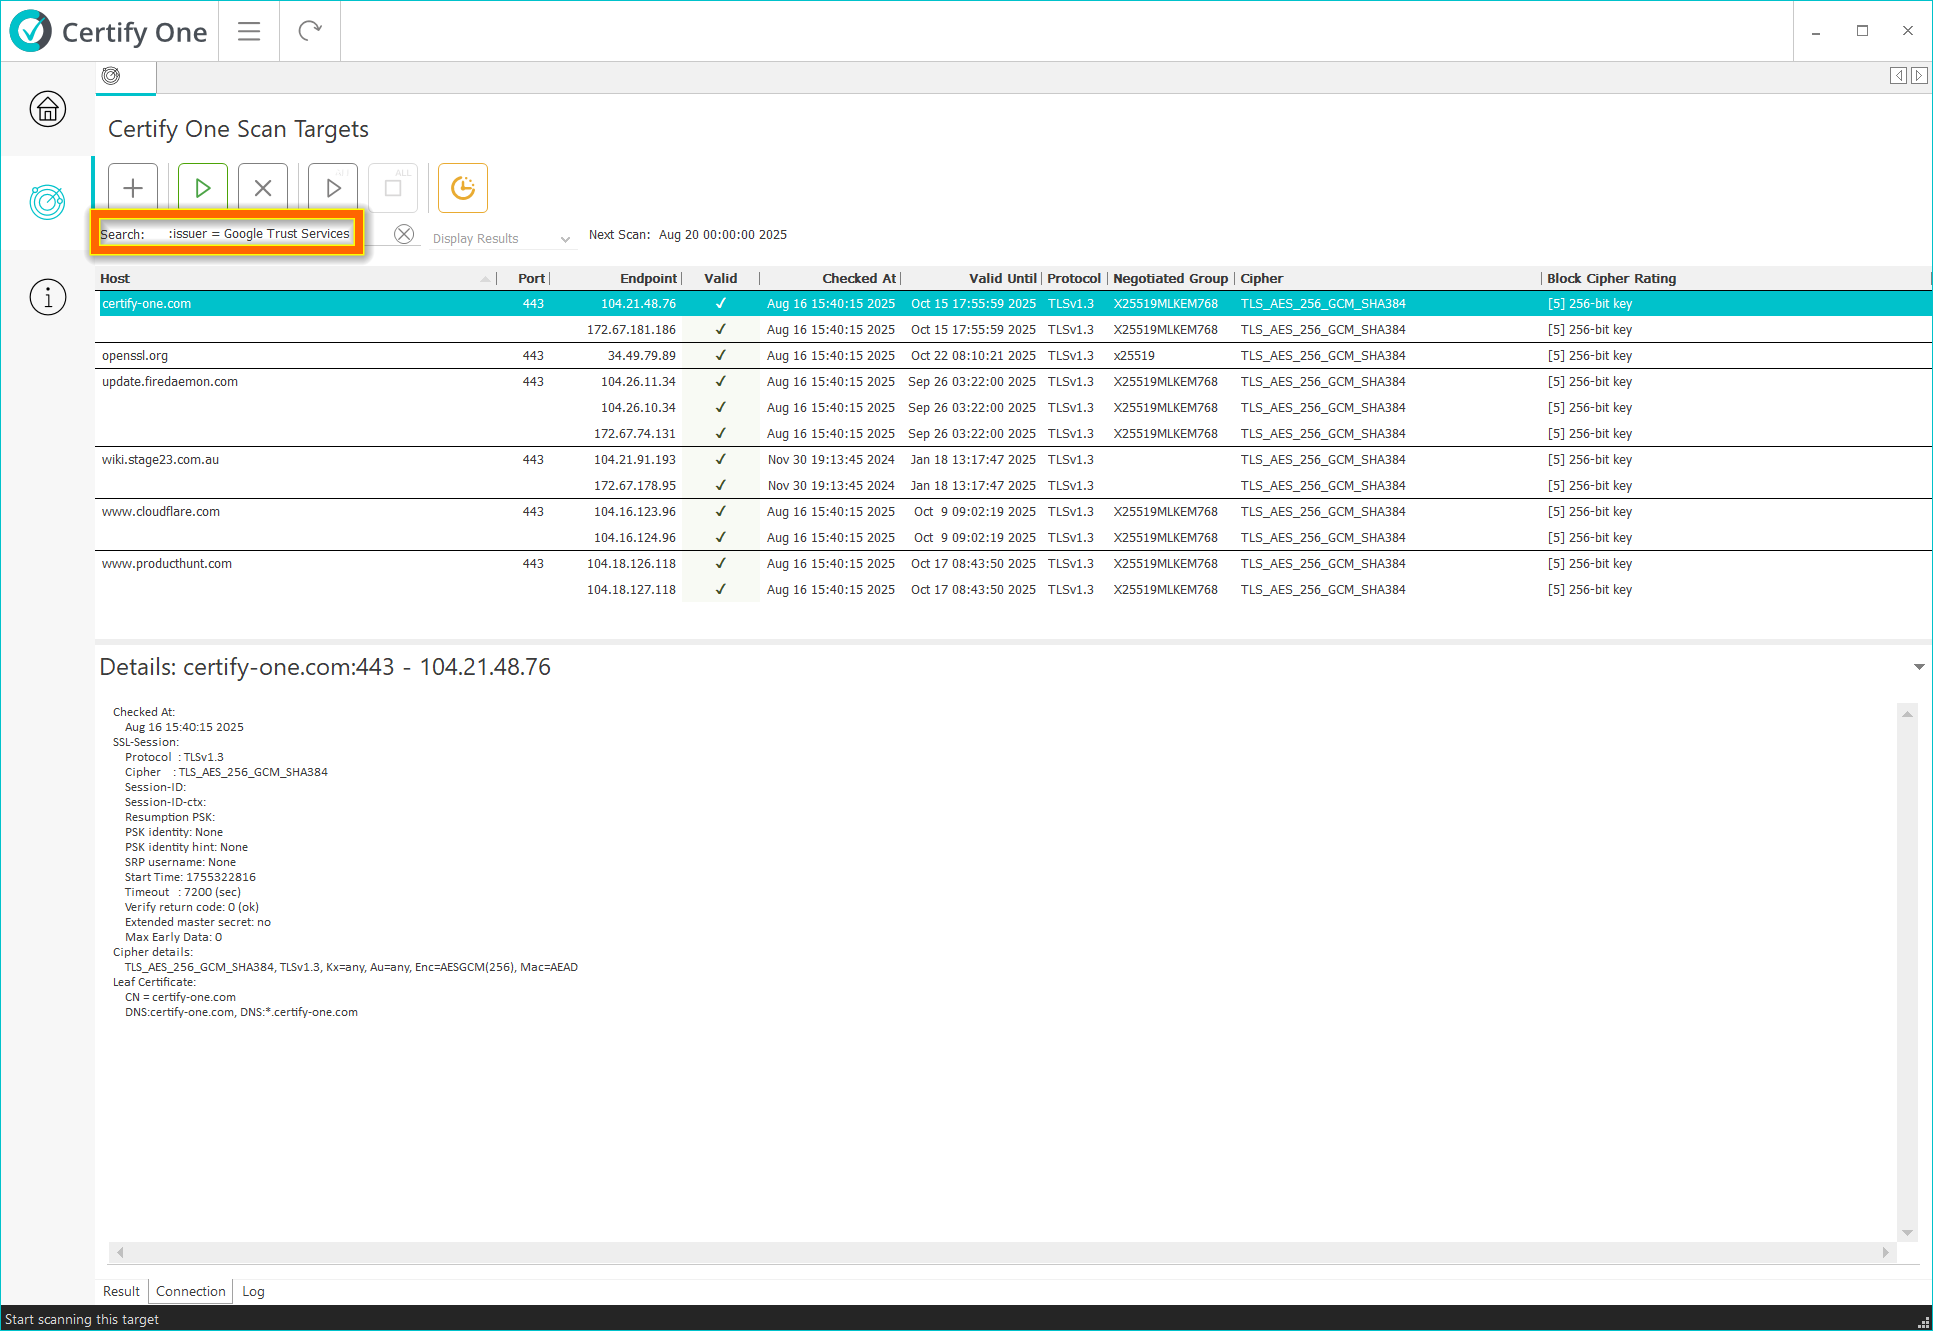Viewport: 1934px width, 1332px height.
Task: Open the hamburger menu
Action: click(x=249, y=31)
